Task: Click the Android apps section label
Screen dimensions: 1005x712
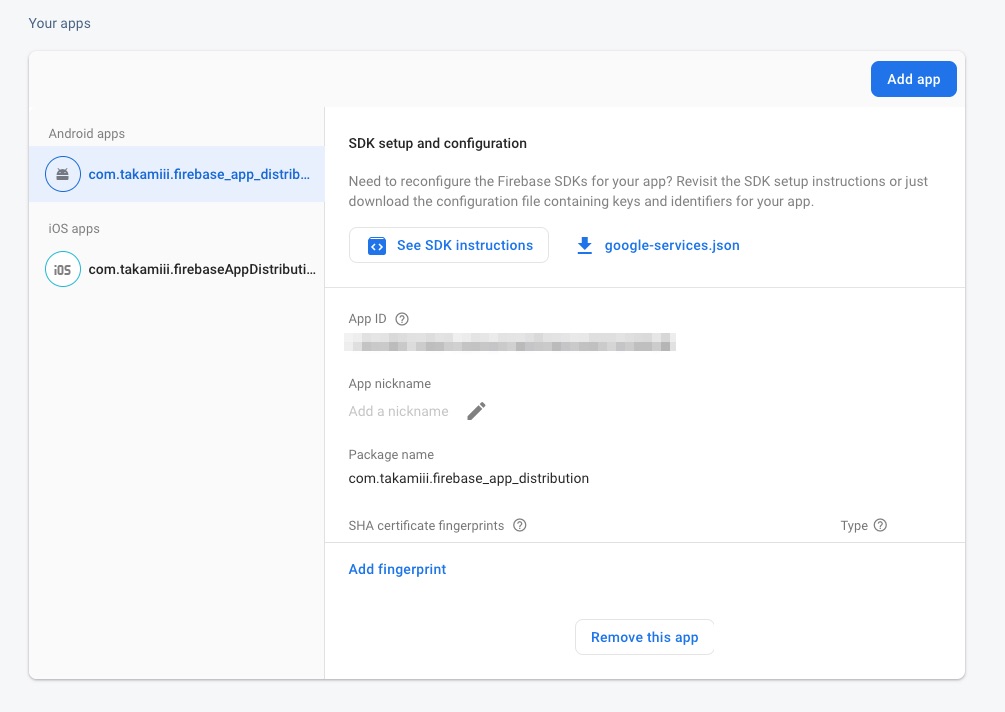Action: click(87, 134)
